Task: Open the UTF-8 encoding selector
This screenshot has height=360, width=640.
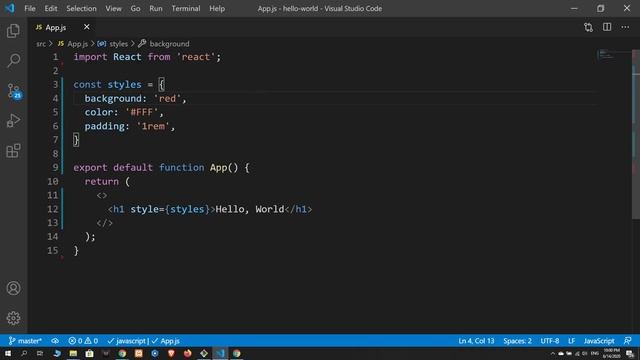Action: (x=549, y=341)
